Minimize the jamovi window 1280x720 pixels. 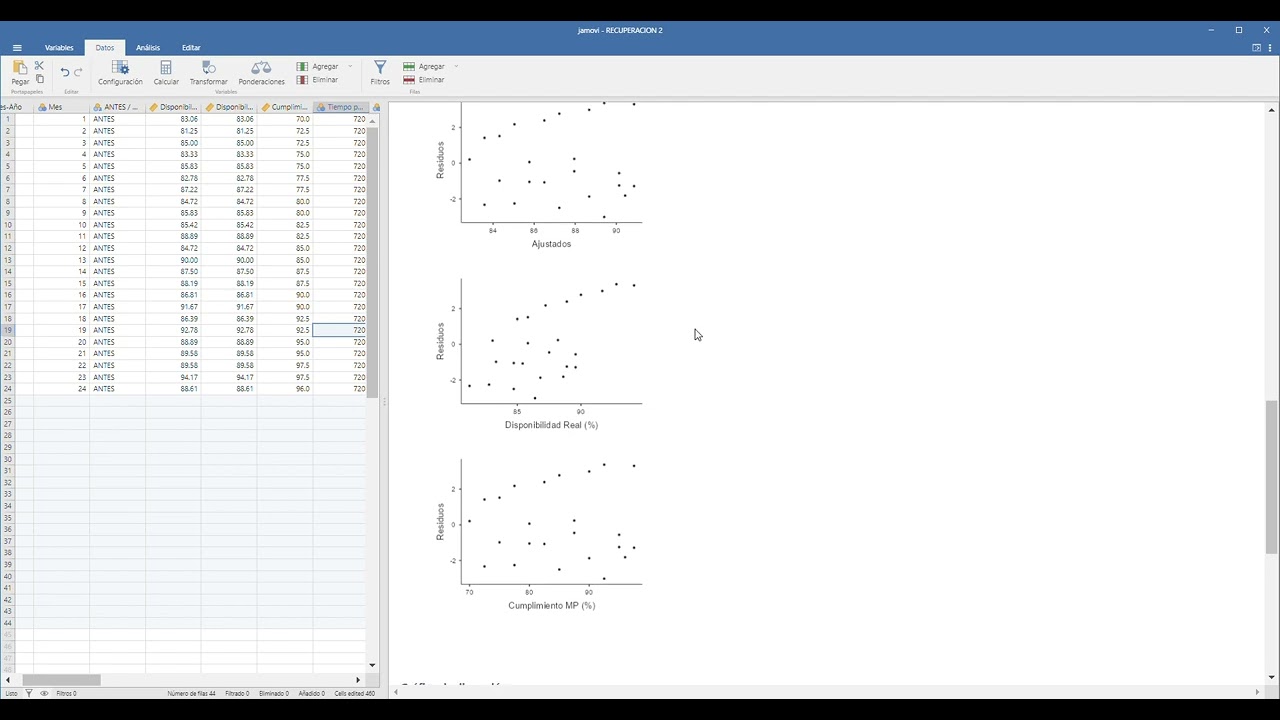1211,30
